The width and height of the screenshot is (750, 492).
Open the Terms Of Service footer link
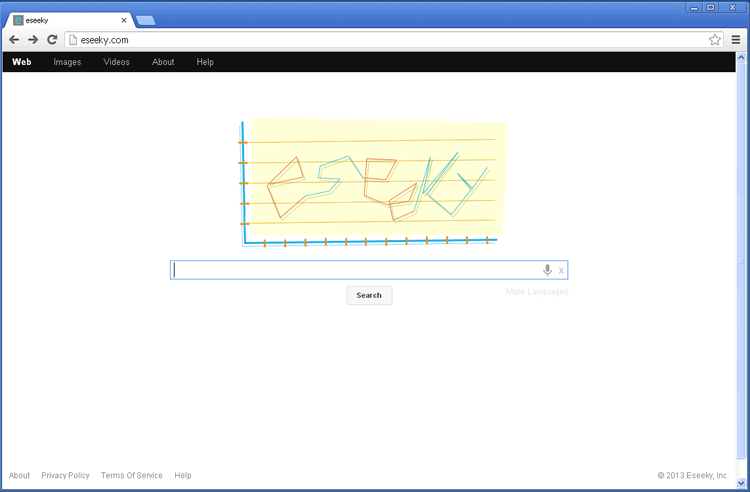pos(131,476)
